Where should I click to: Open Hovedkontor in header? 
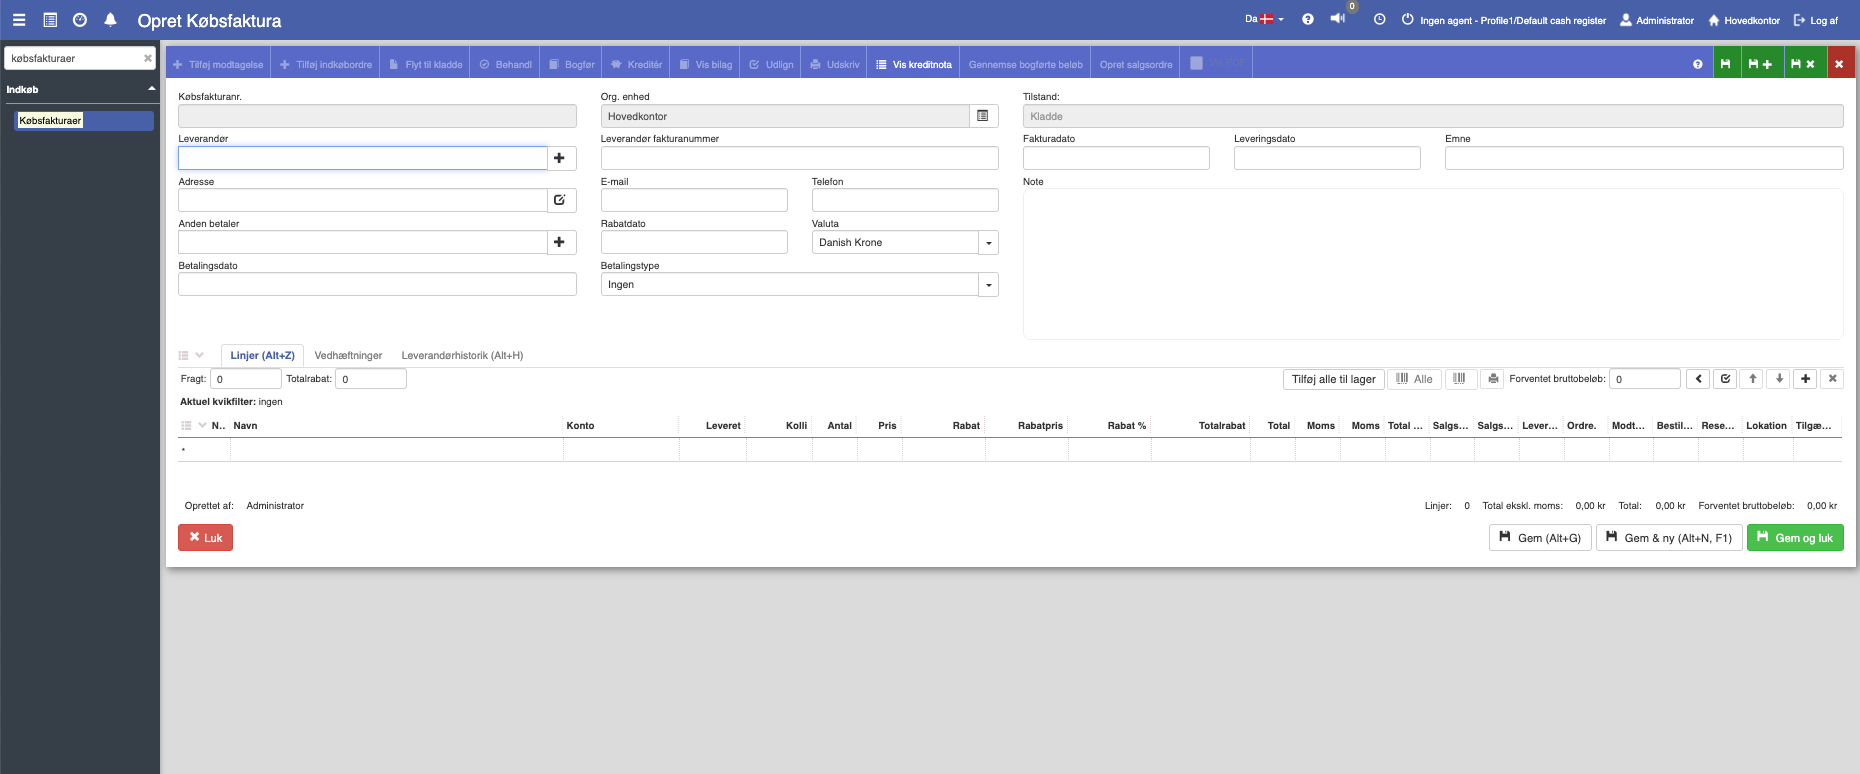(1744, 20)
